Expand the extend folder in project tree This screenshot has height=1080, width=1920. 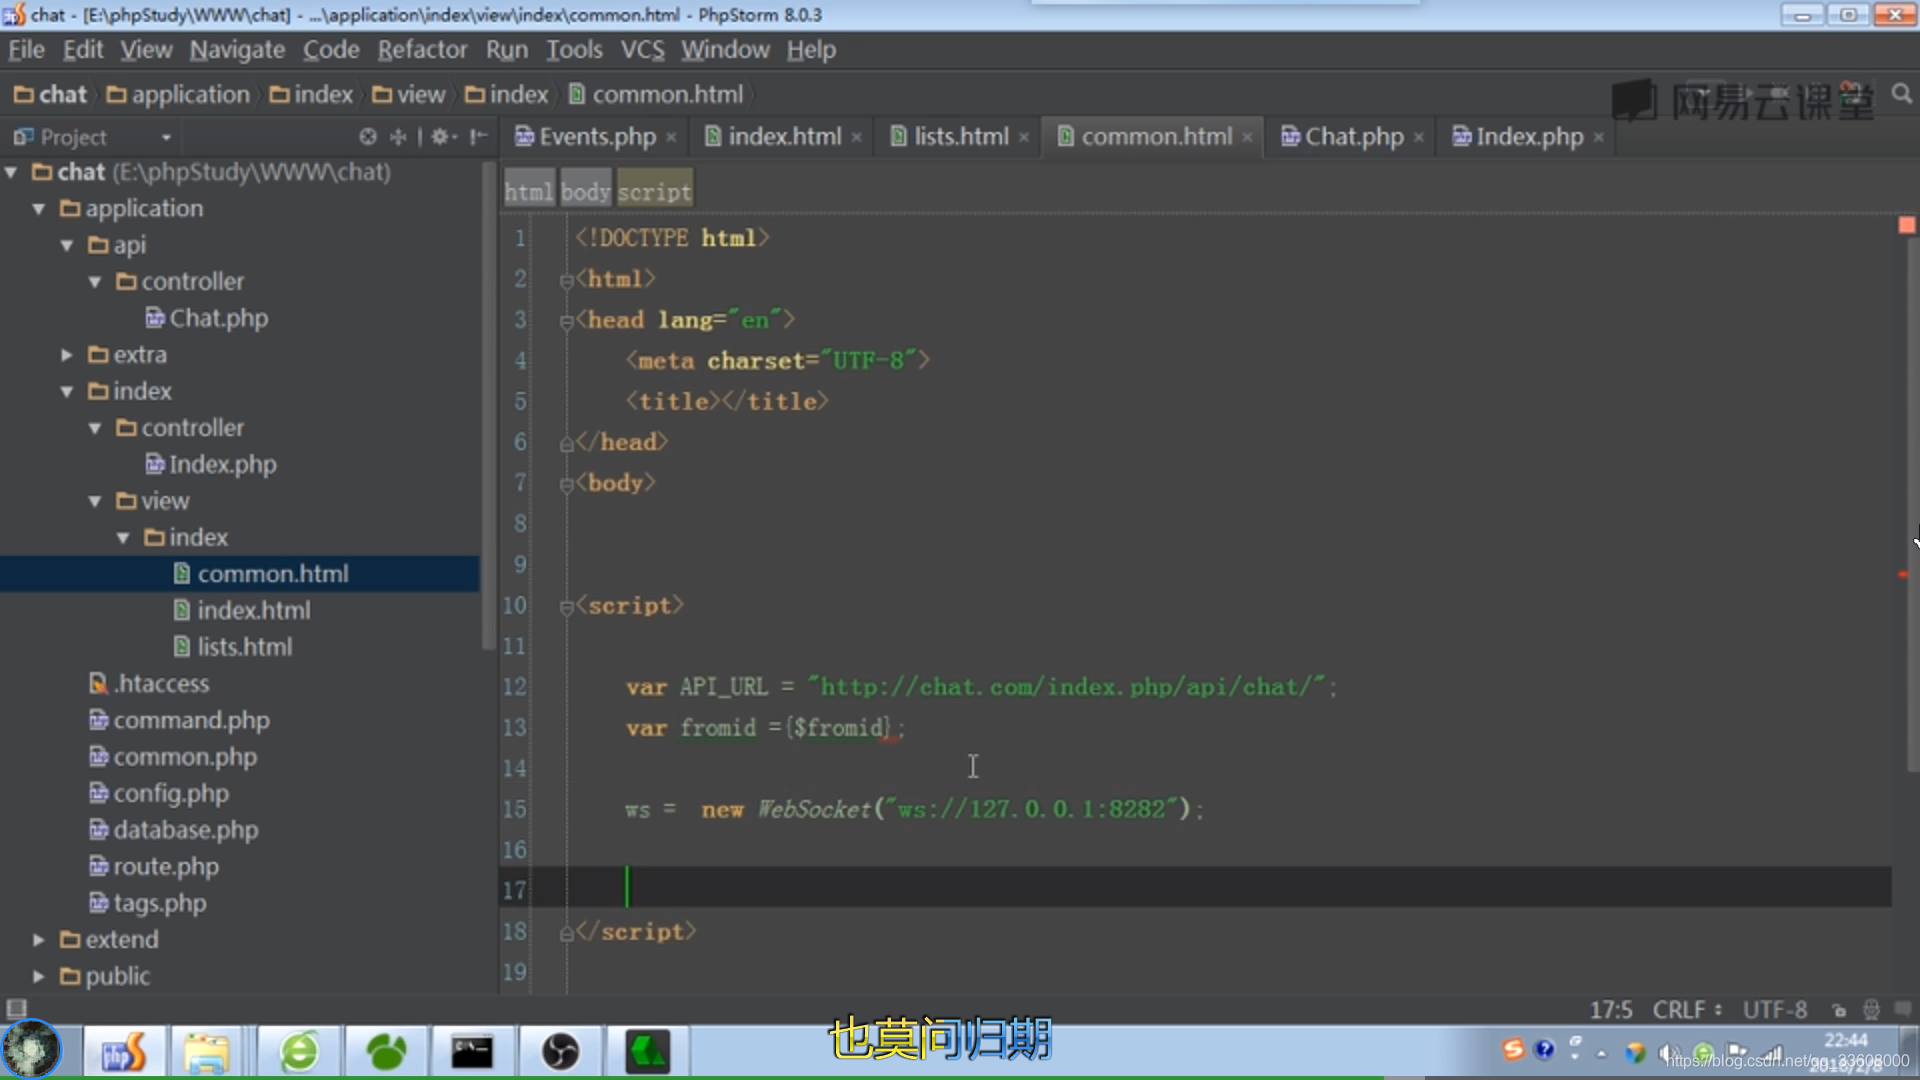[x=38, y=939]
